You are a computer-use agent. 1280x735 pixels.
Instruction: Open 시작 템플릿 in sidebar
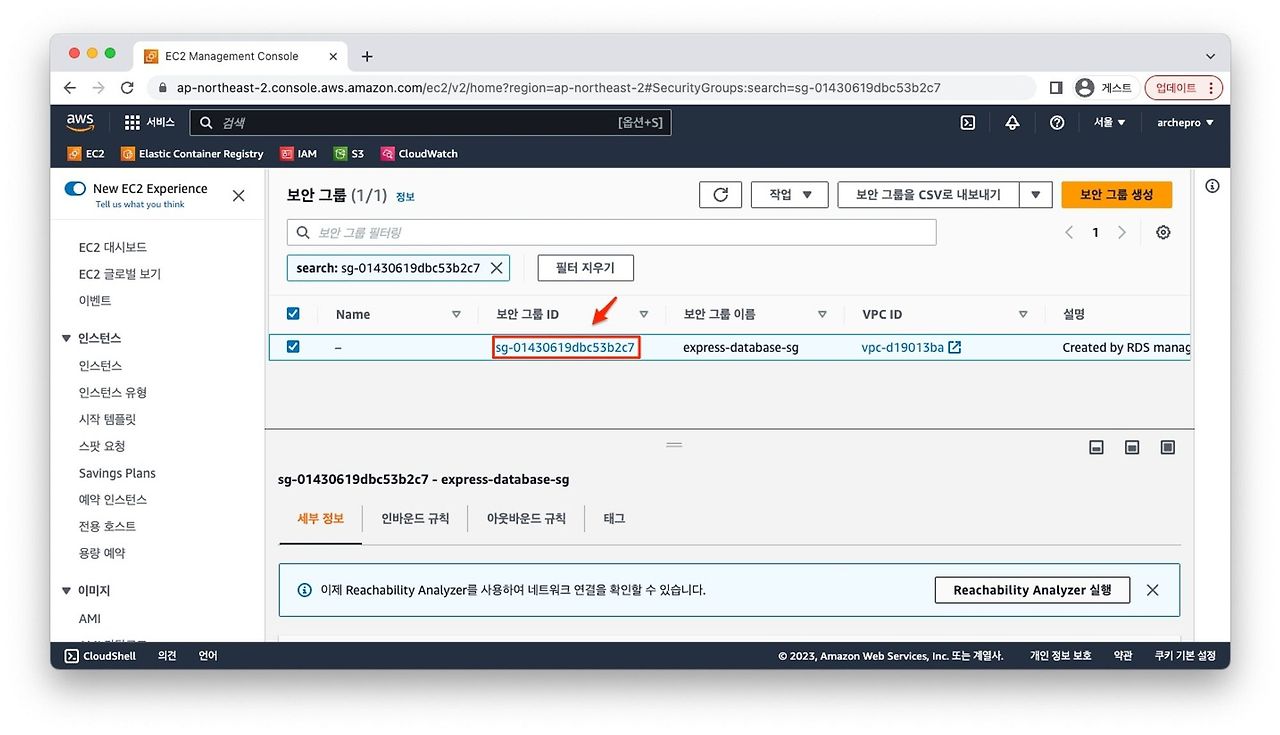(x=107, y=420)
